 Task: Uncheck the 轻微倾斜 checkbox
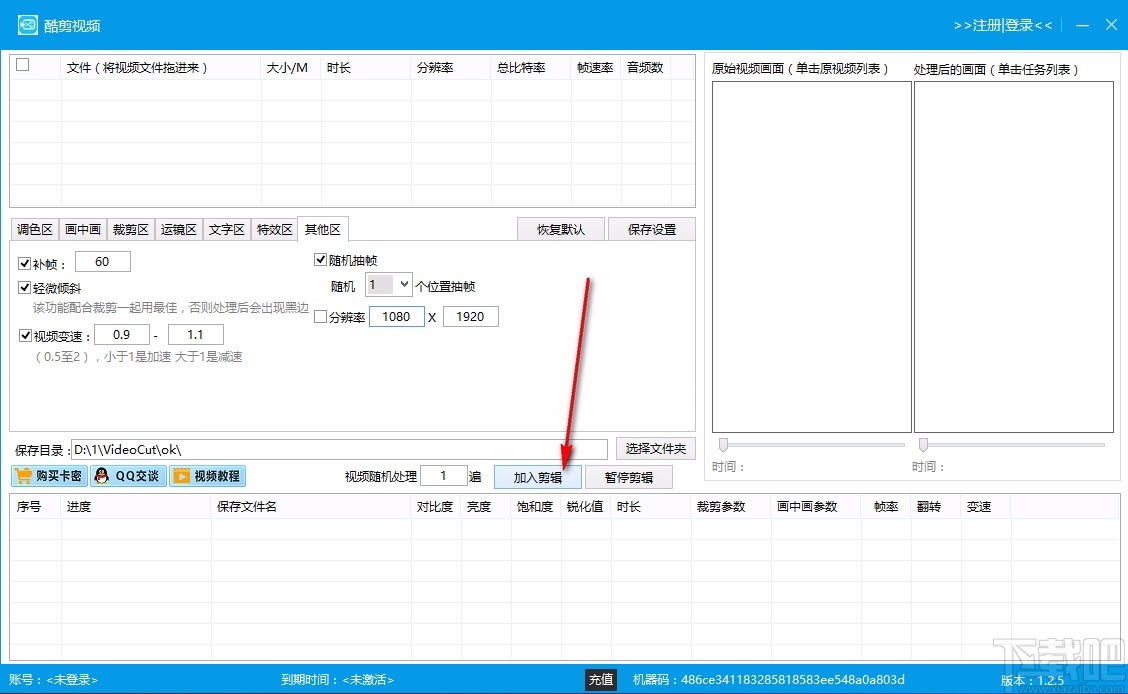pos(24,288)
